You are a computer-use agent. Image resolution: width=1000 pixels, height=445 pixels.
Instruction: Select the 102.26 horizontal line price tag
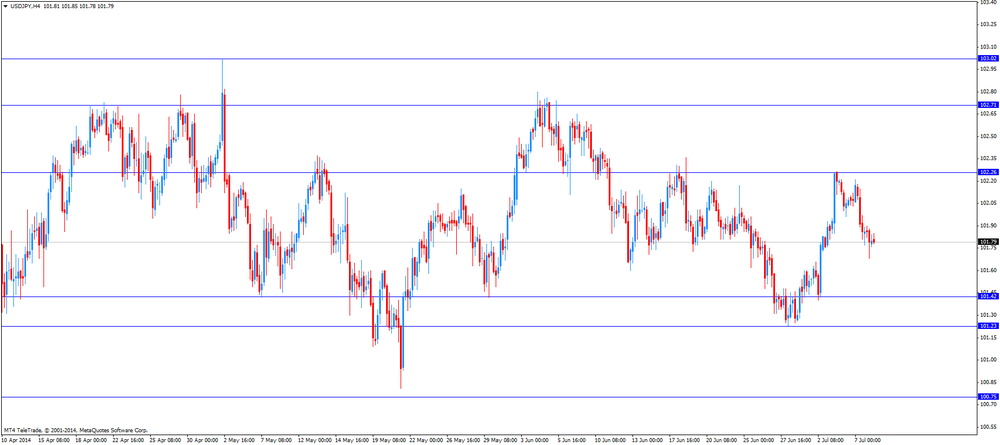(988, 172)
